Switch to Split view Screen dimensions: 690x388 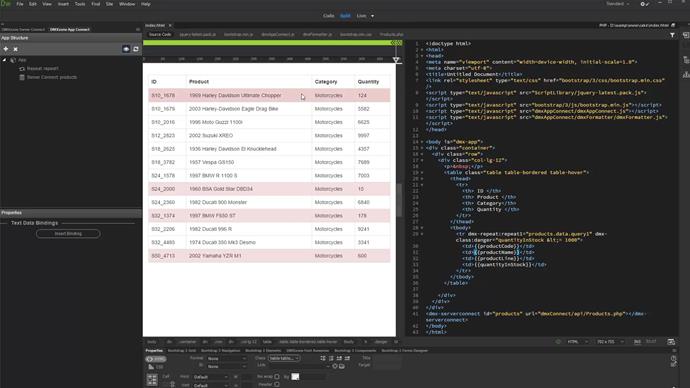pyautogui.click(x=345, y=16)
